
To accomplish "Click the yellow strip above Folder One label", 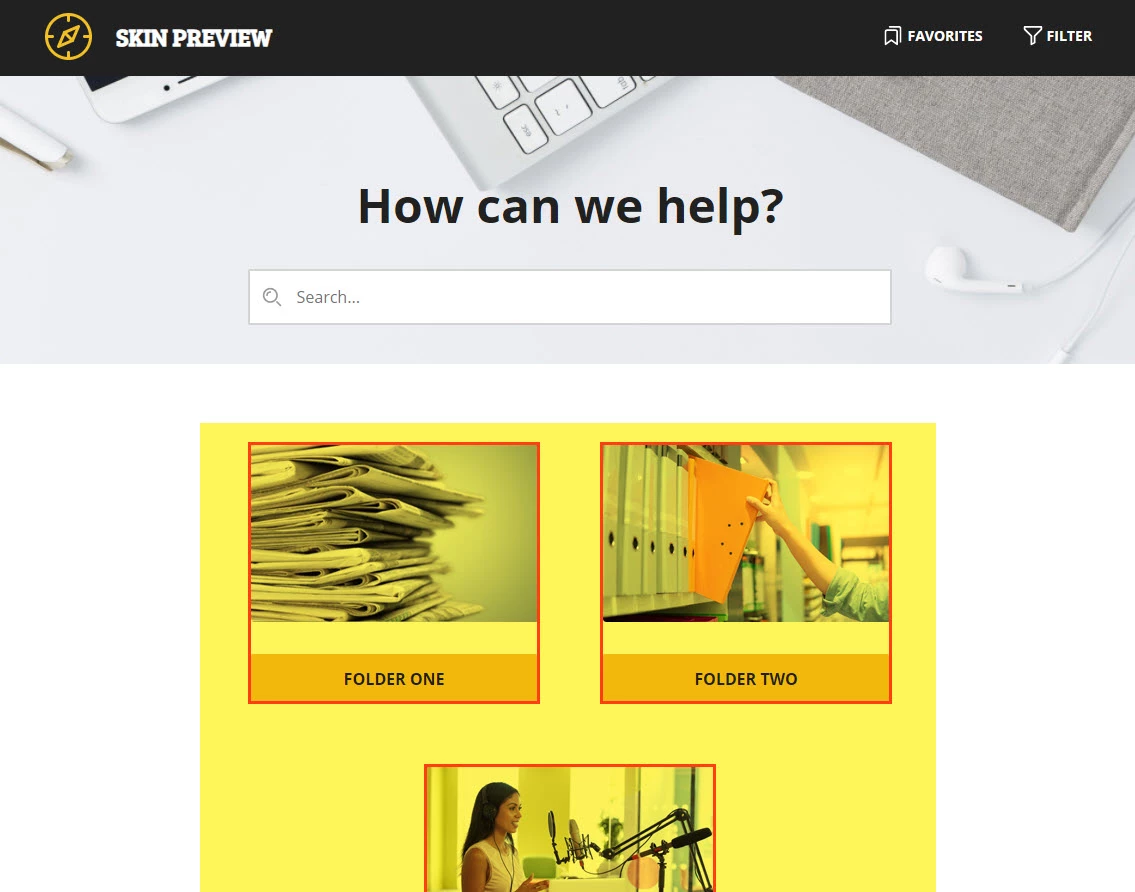I will click(x=394, y=638).
